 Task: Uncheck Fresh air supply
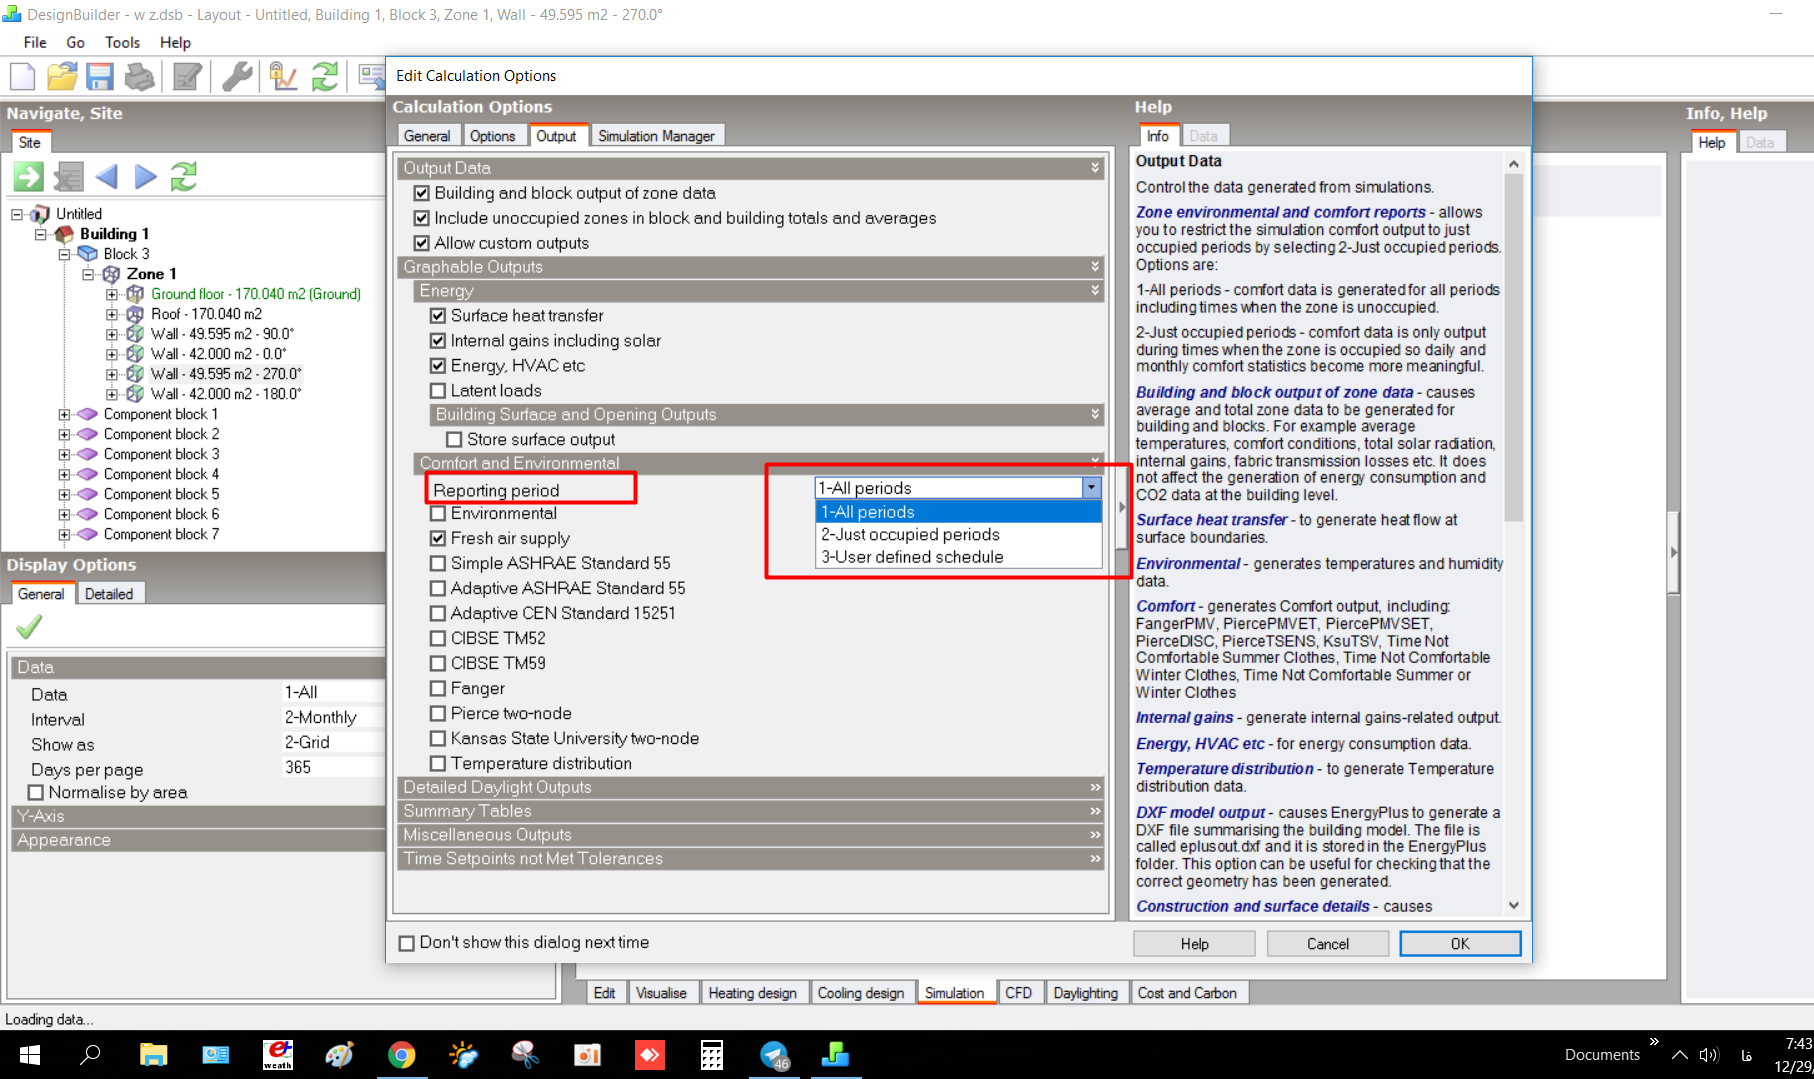(438, 538)
